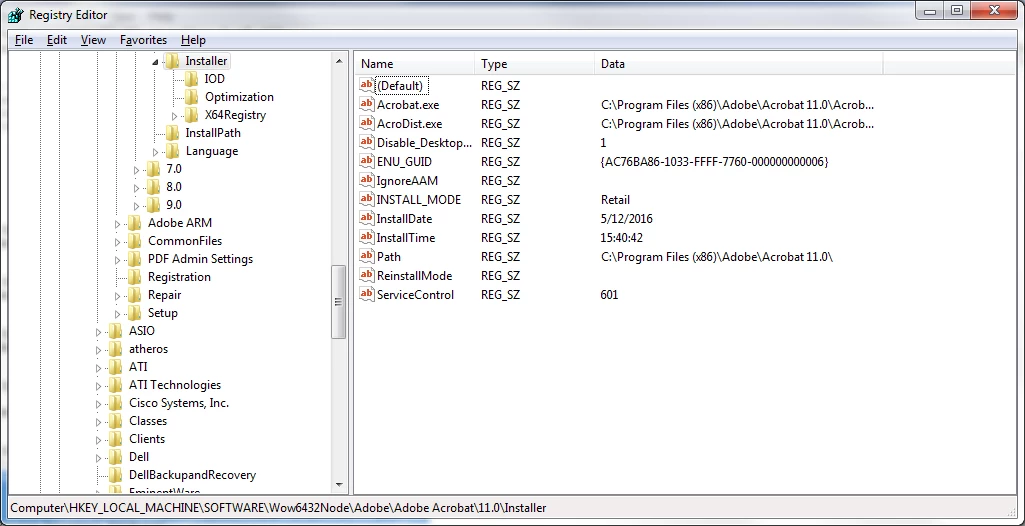The image size is (1025, 526).
Task: Expand the ASIO key
Action: [98, 332]
